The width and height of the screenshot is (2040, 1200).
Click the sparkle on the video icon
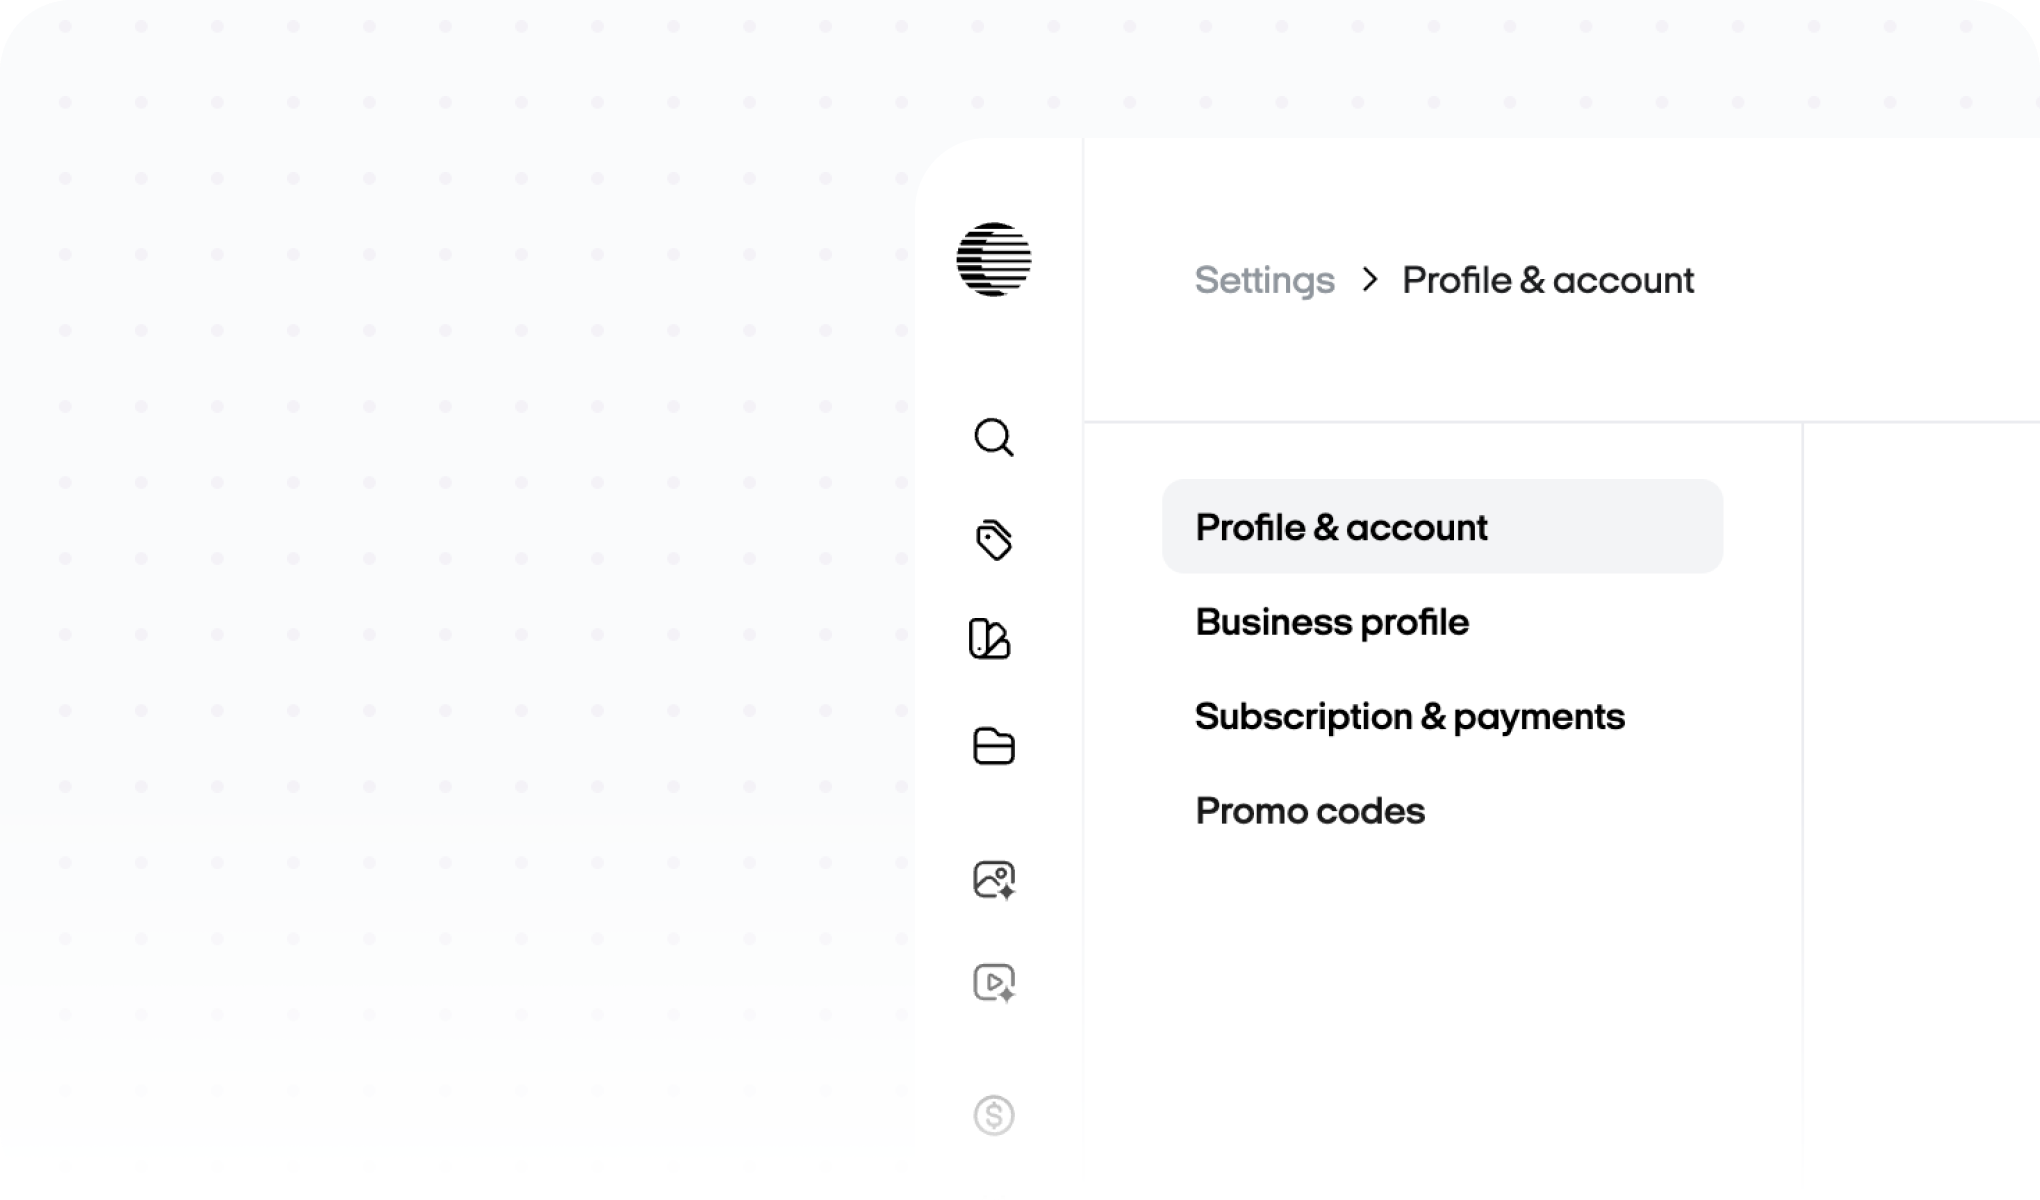[1007, 994]
